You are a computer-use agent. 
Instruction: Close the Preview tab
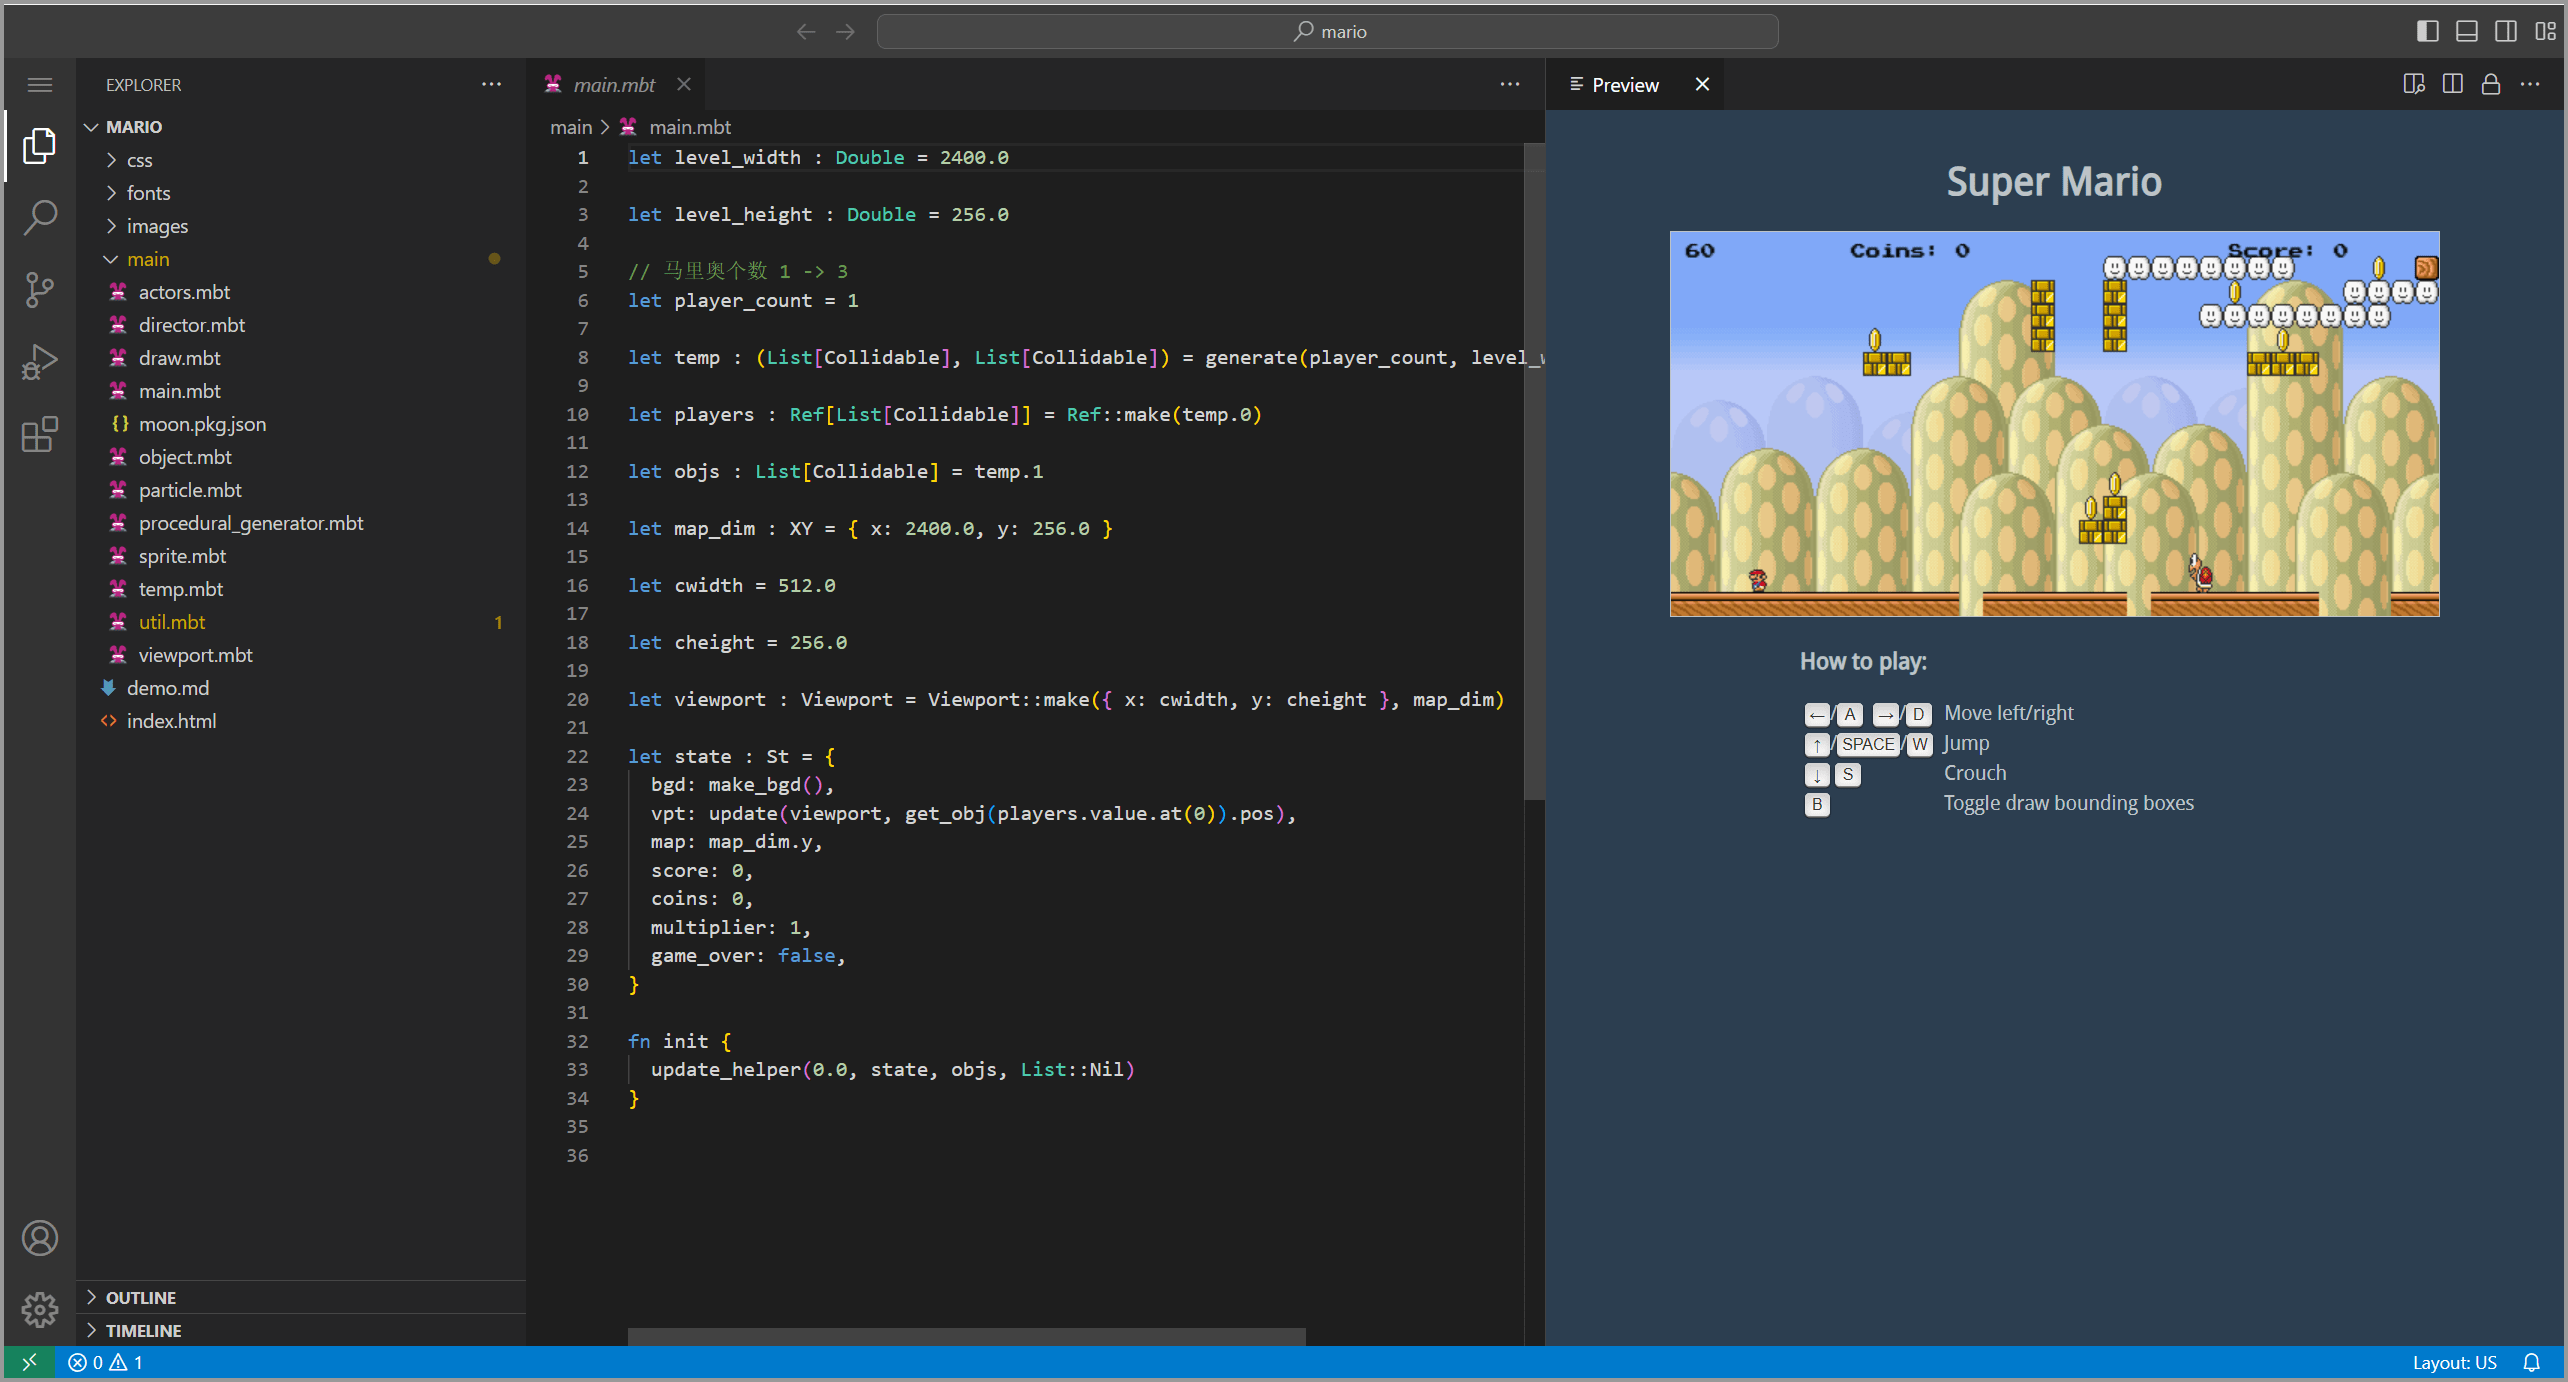pyautogui.click(x=1703, y=85)
